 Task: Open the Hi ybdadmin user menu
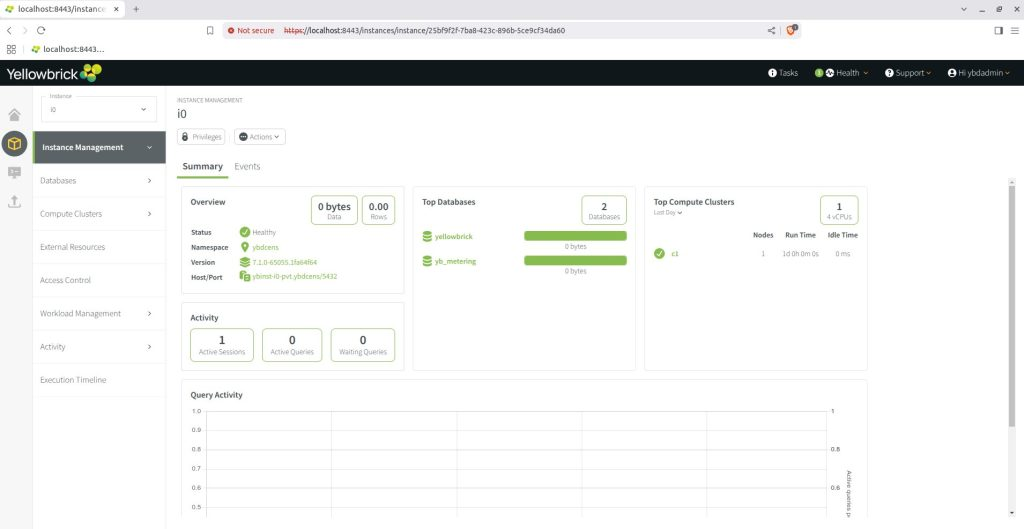coord(979,73)
